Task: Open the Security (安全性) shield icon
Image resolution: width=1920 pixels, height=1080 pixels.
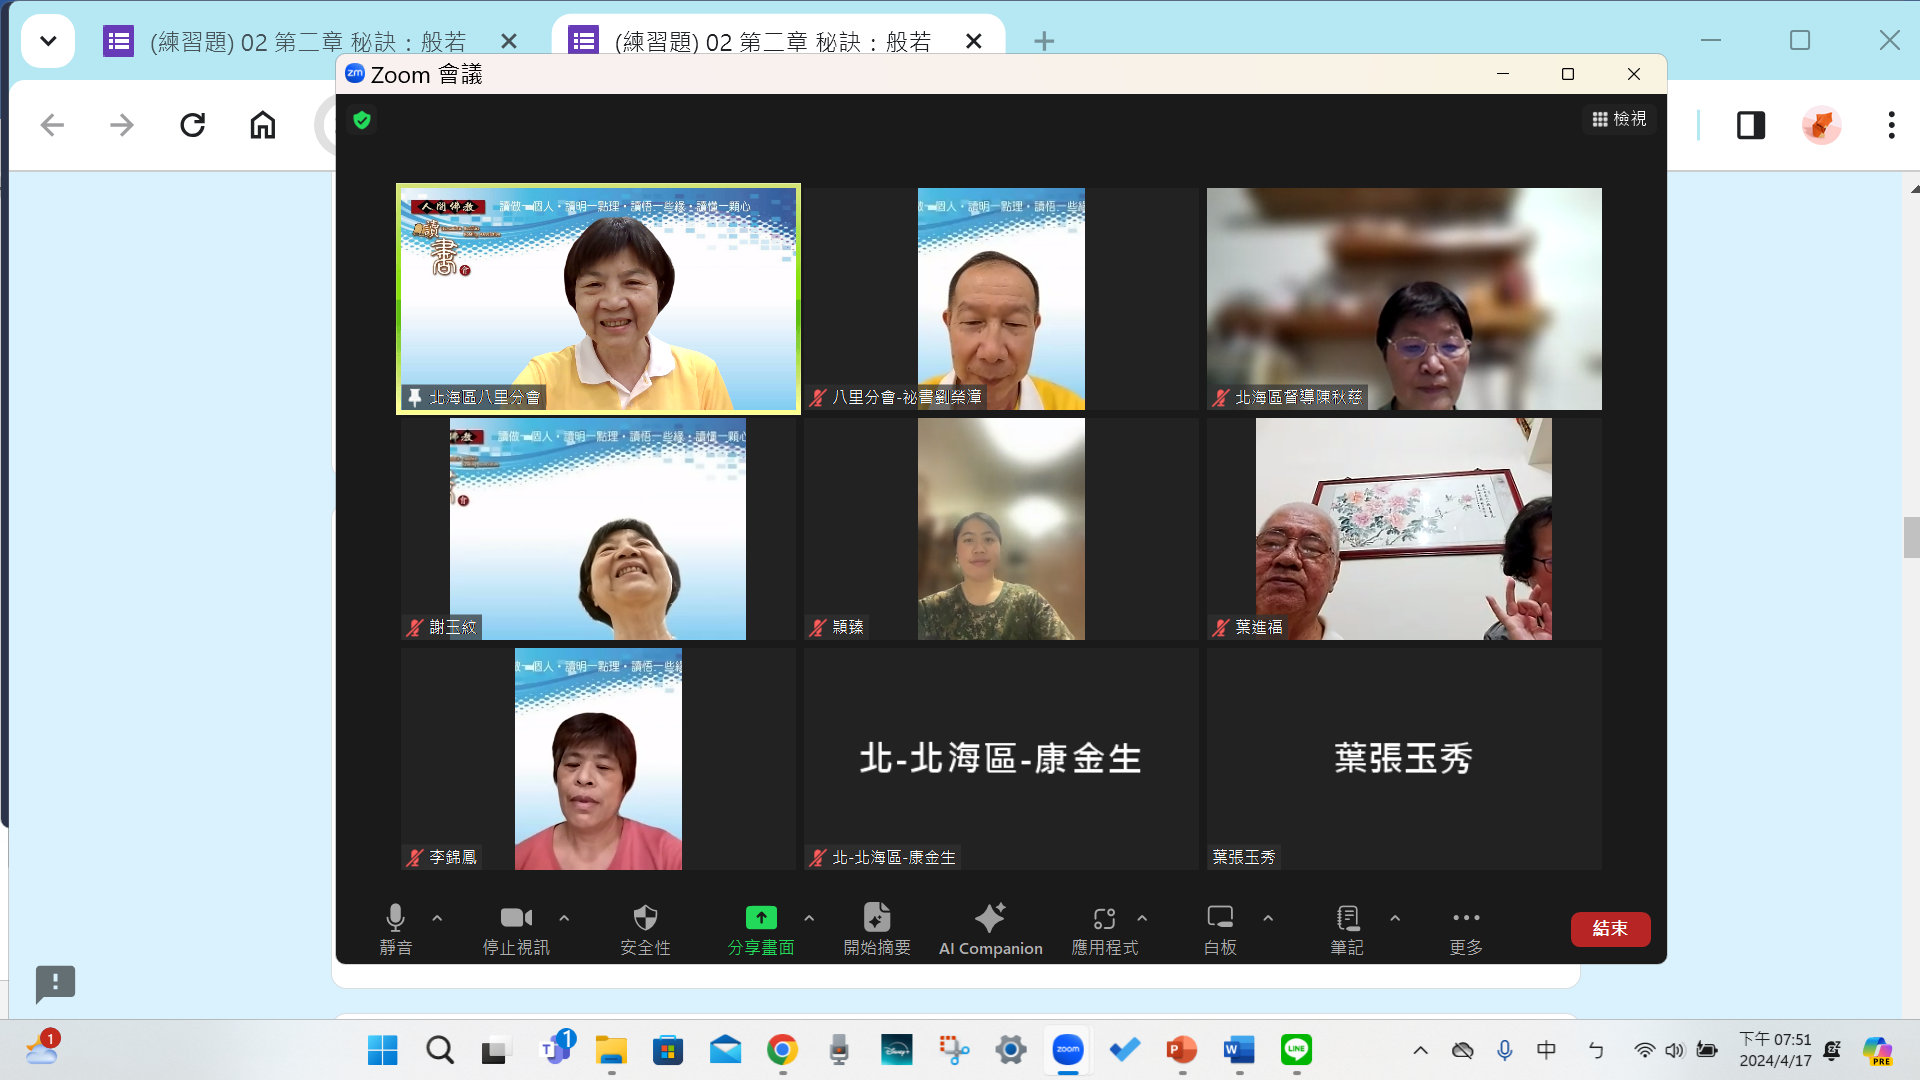Action: pos(645,918)
